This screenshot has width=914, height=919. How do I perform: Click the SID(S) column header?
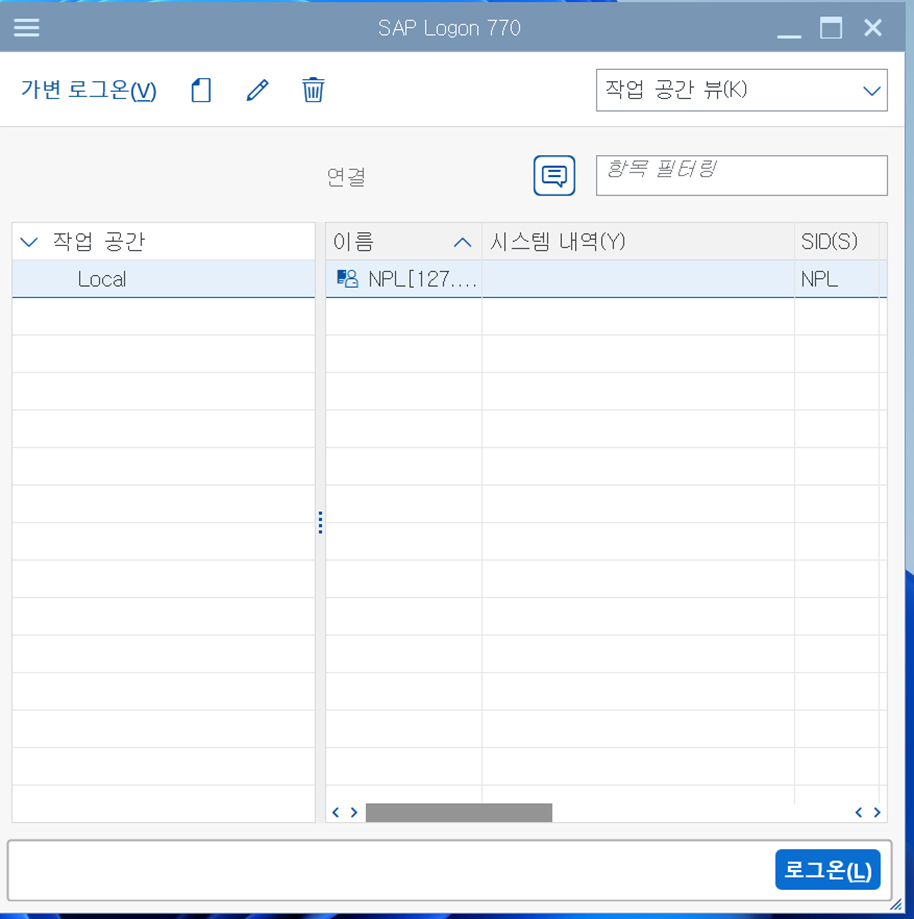[837, 241]
